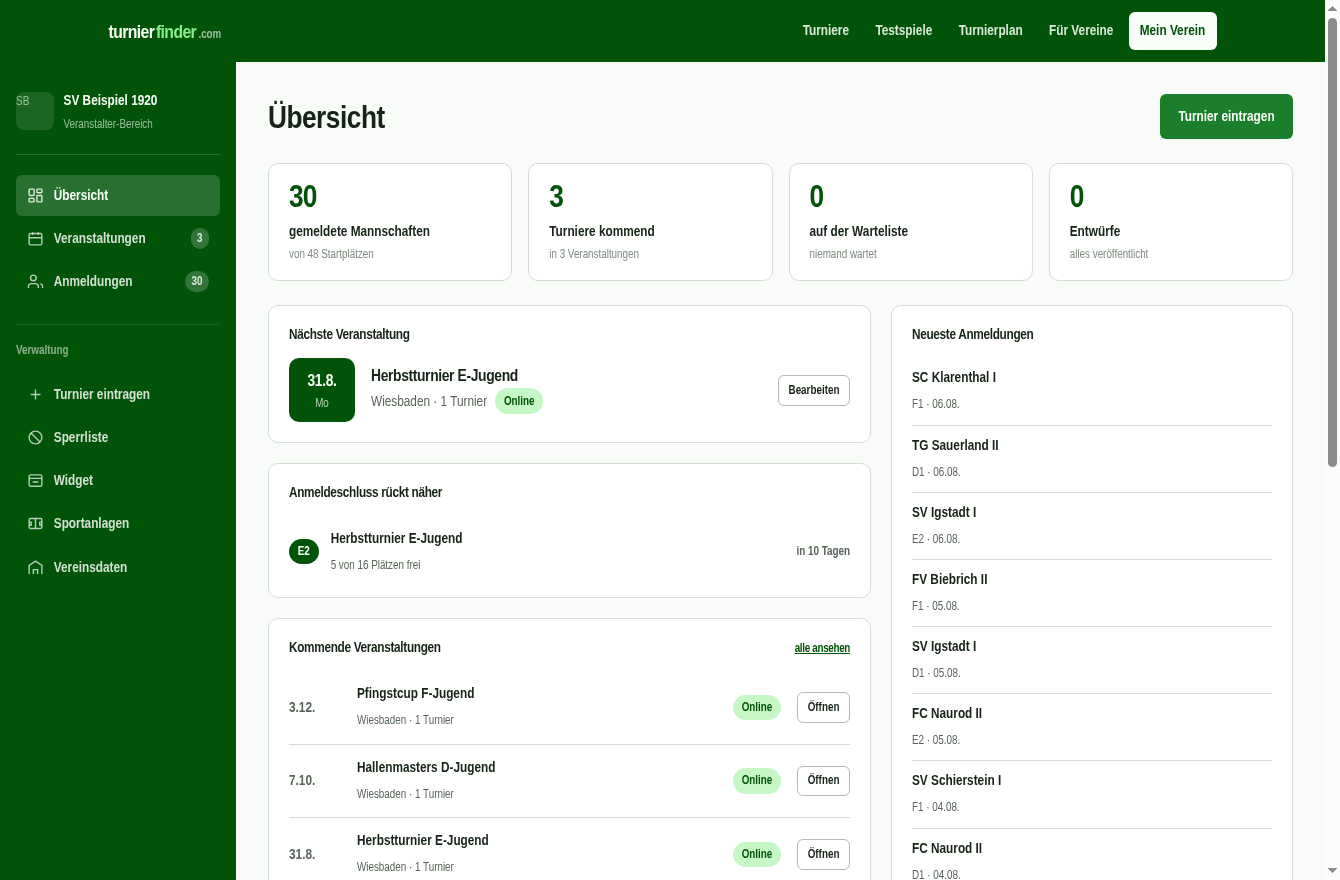
Task: Select SV Igstadt I entry dated 05.08.
Action: coord(1092,659)
